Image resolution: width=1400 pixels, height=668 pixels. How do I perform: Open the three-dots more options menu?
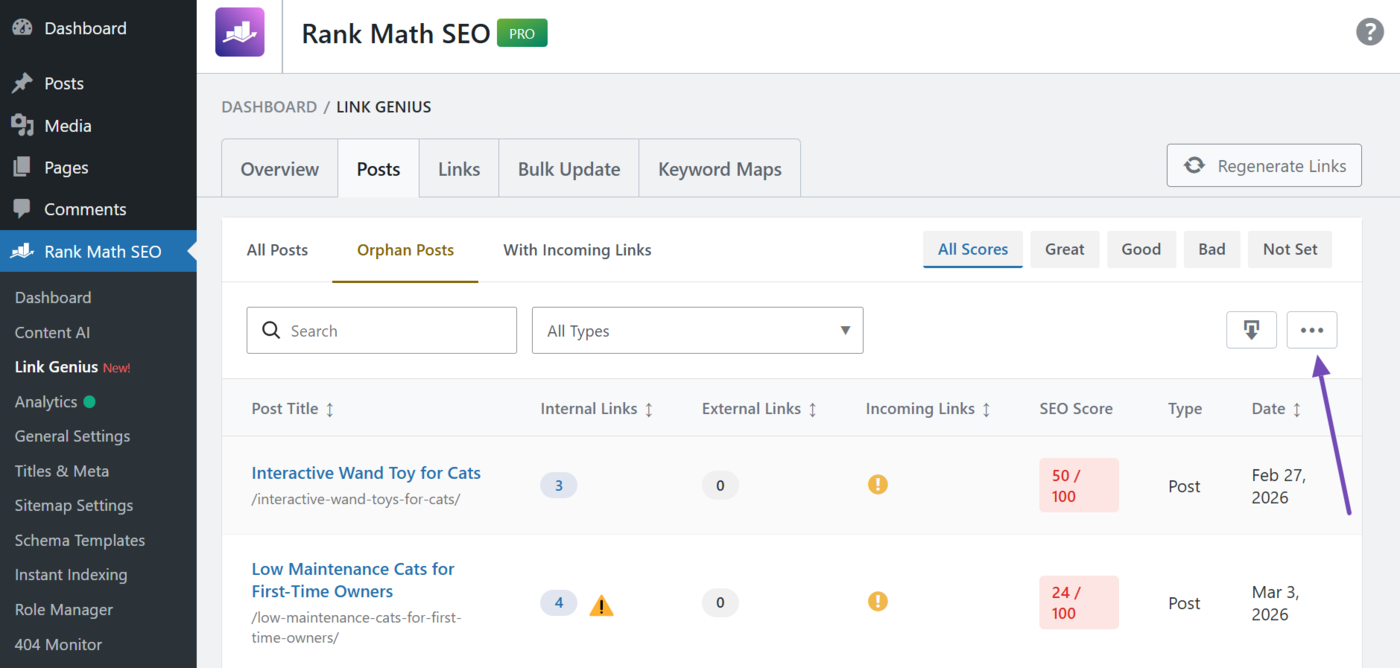pos(1312,330)
